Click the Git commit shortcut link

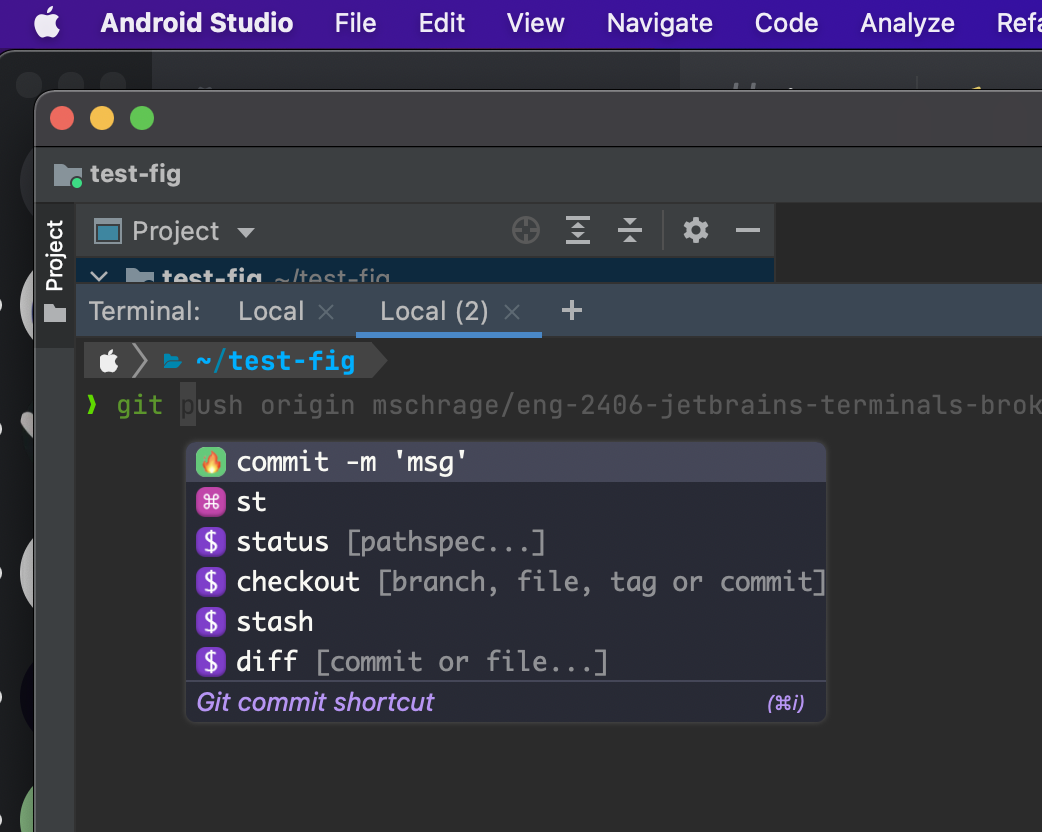313,702
